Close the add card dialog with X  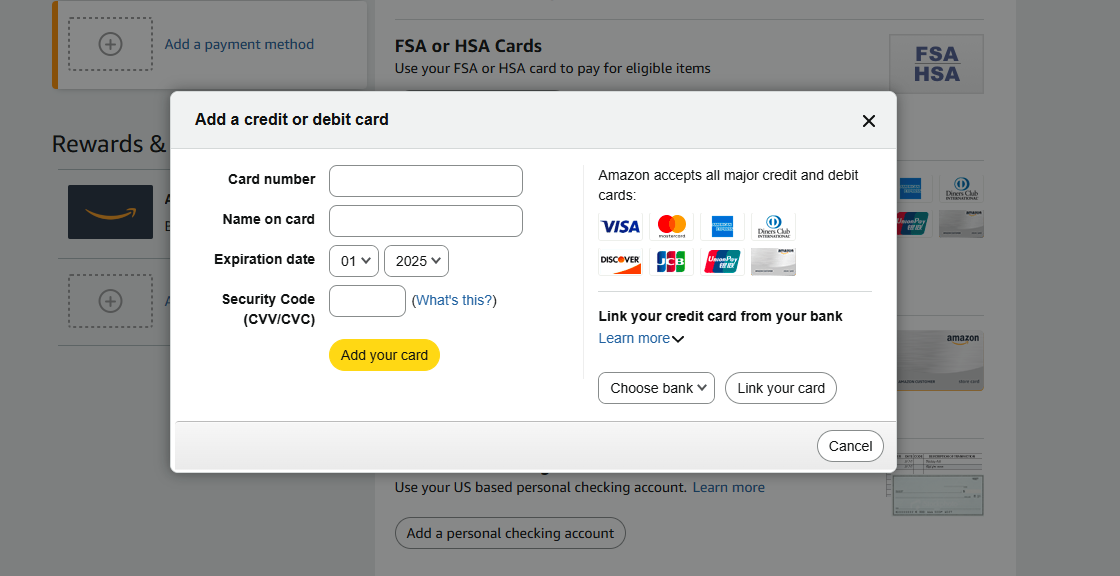[x=868, y=121]
